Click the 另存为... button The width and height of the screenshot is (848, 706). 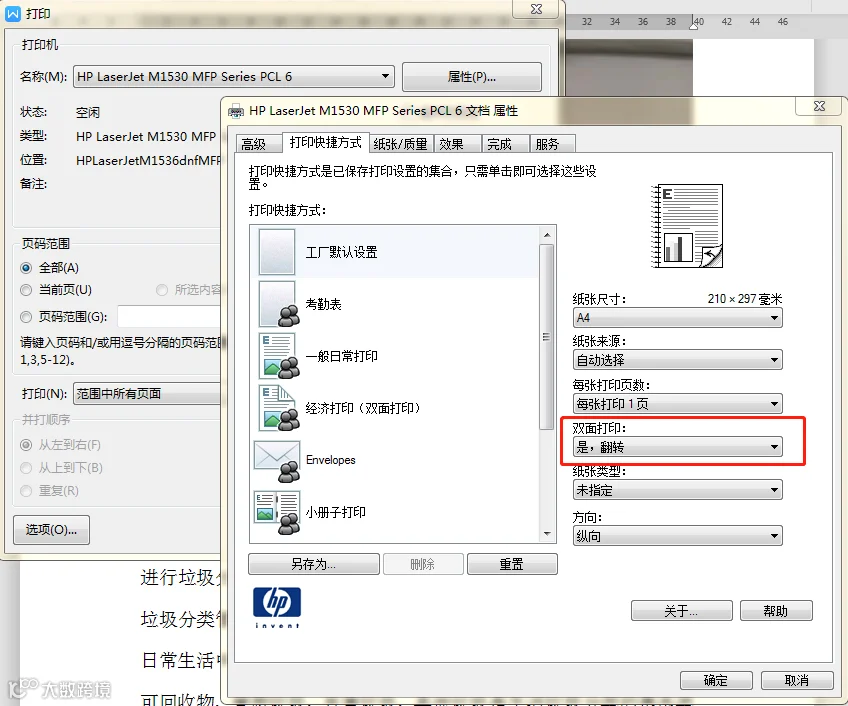coord(314,564)
